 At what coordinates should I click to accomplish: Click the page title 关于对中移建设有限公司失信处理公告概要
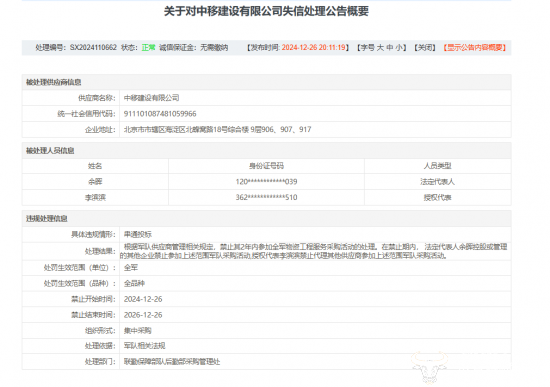[x=266, y=11]
